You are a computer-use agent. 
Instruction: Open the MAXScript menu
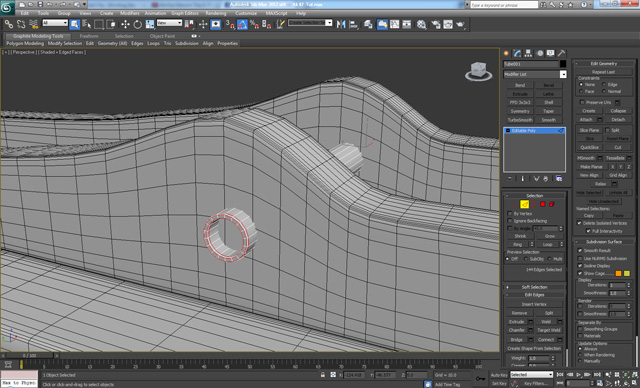[x=276, y=13]
